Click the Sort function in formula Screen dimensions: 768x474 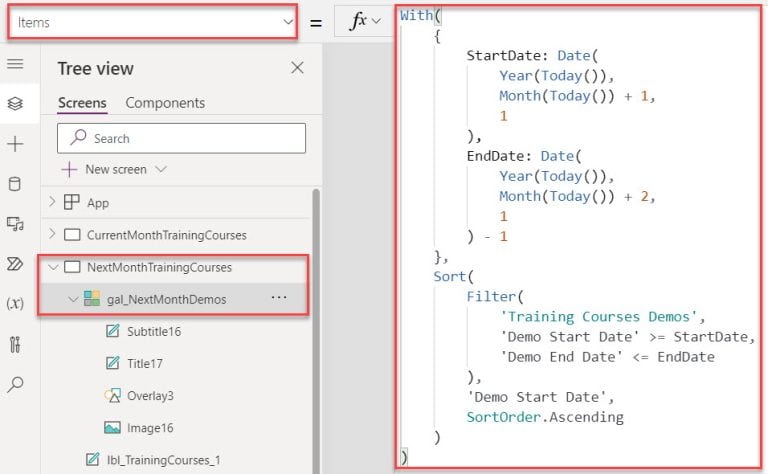point(449,276)
